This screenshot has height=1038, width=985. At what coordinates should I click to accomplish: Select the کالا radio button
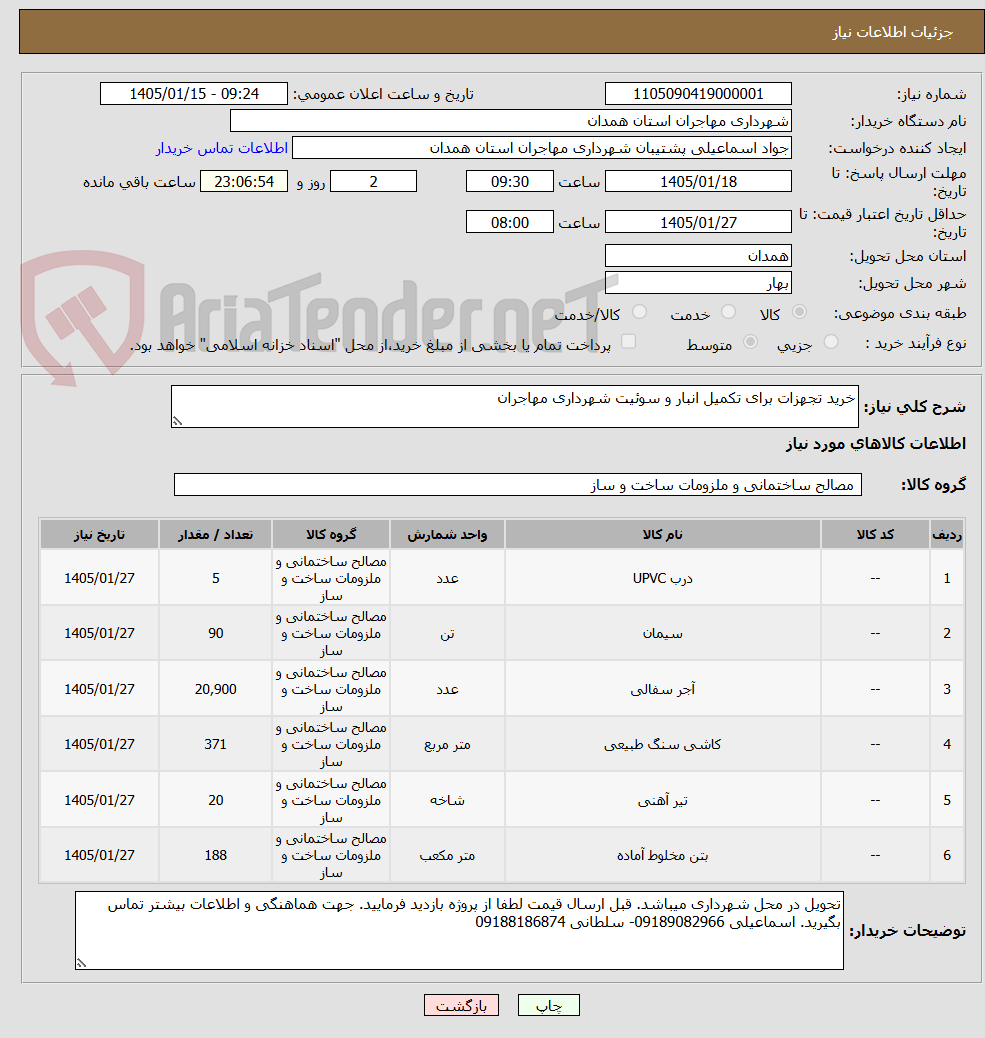coord(799,312)
